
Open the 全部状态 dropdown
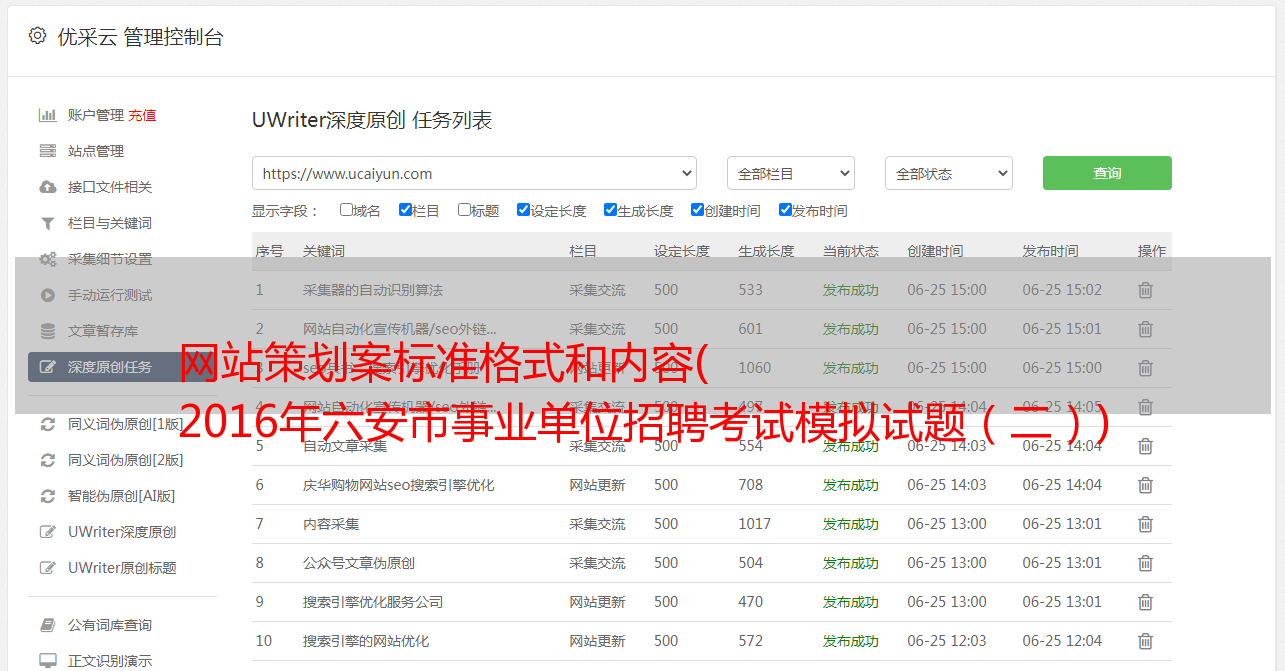(949, 173)
